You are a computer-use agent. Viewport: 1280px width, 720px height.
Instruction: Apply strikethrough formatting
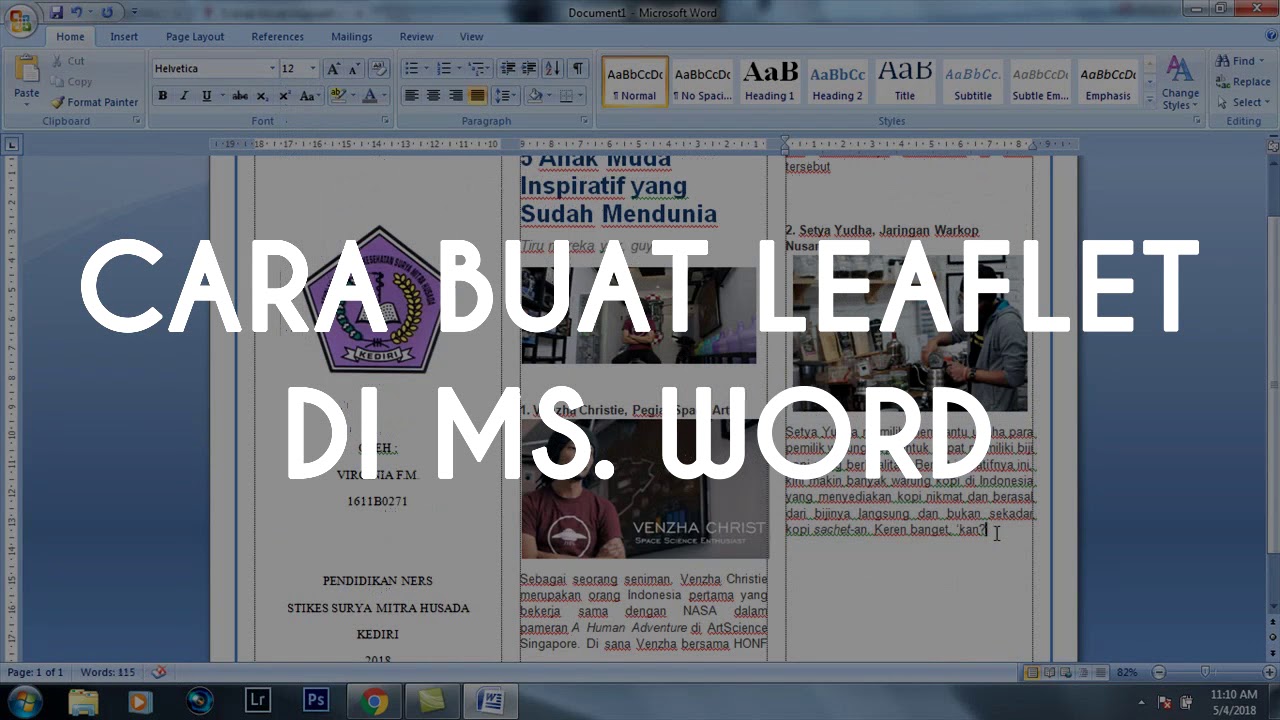240,96
